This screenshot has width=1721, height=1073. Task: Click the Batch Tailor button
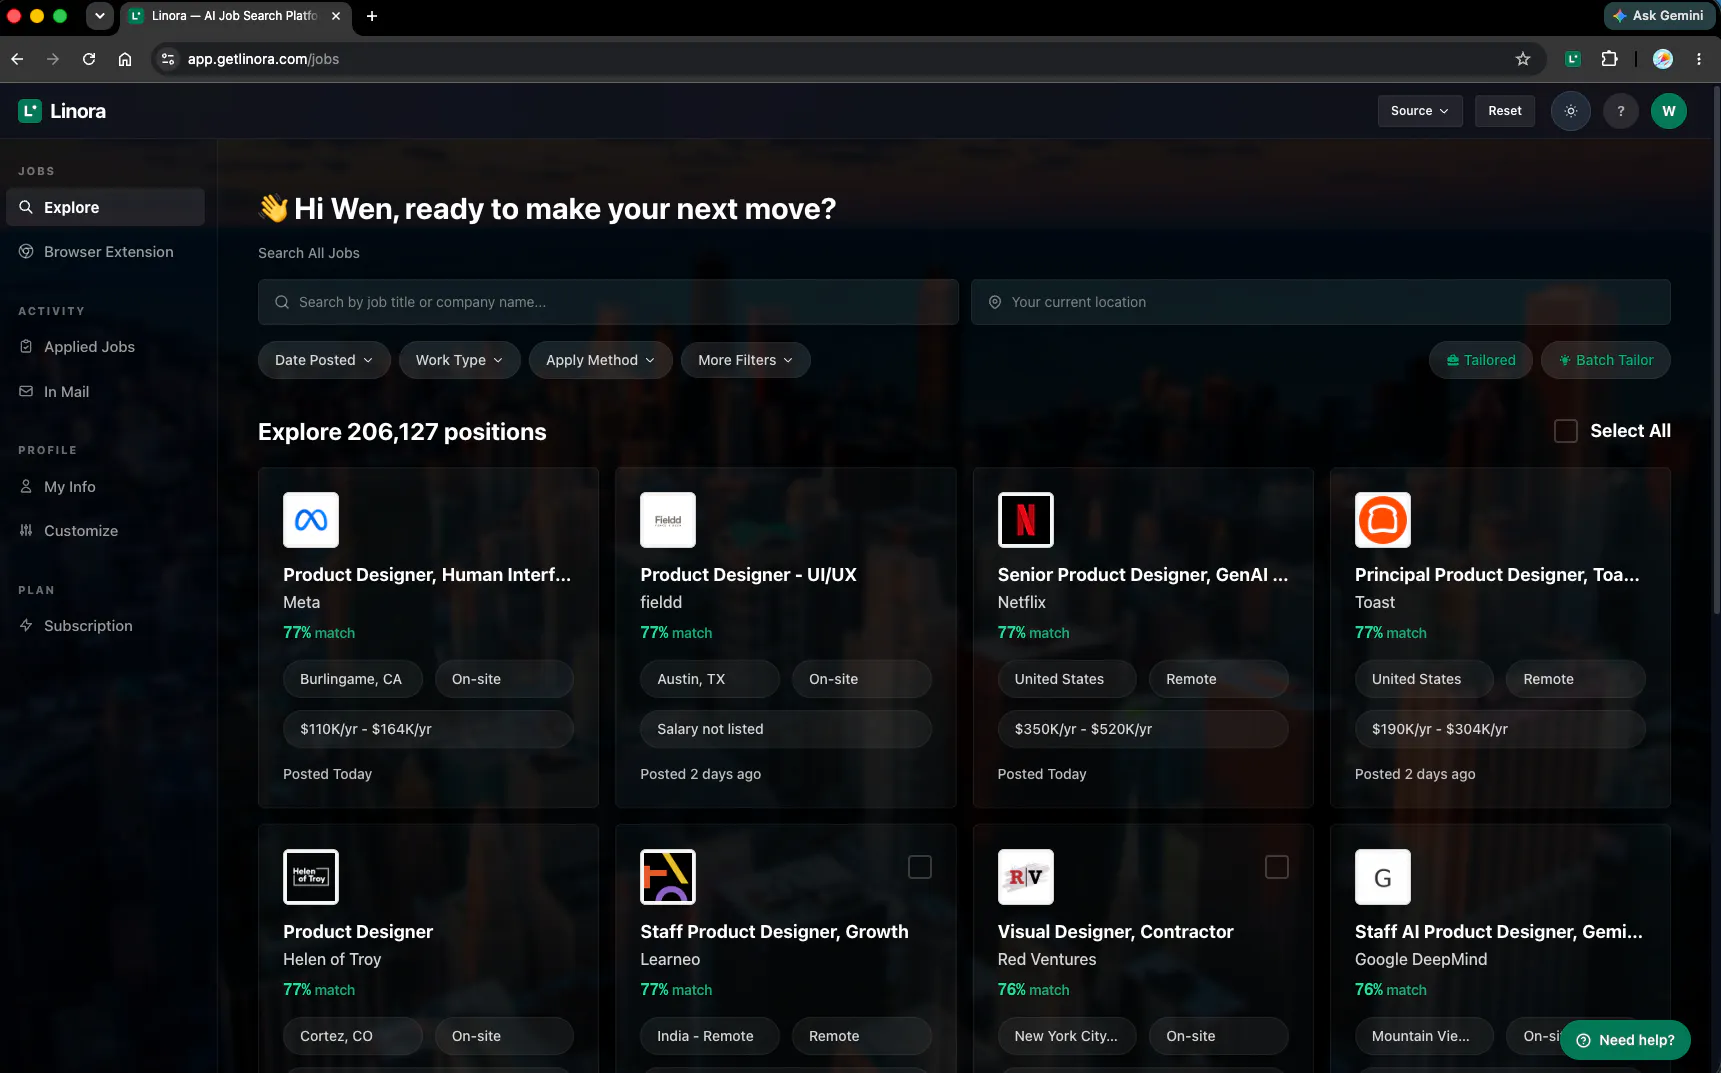coord(1606,360)
